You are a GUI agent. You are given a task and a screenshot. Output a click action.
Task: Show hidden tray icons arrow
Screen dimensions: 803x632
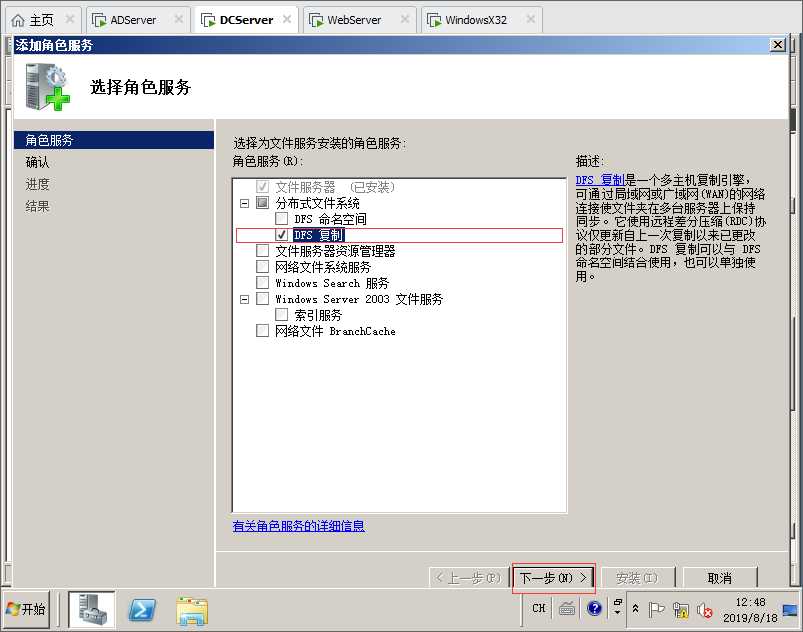[636, 608]
